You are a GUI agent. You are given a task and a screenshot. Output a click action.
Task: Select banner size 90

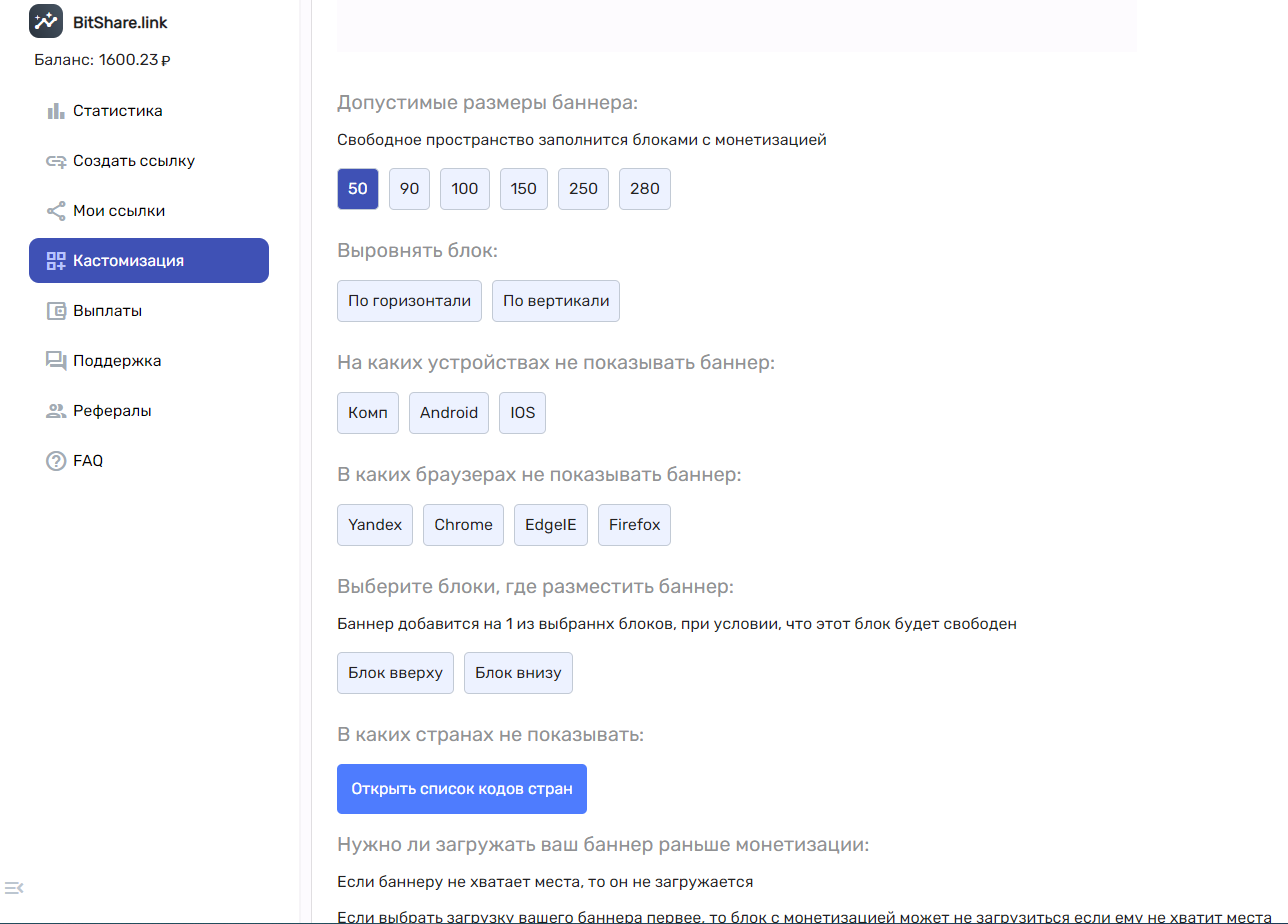[x=409, y=189]
